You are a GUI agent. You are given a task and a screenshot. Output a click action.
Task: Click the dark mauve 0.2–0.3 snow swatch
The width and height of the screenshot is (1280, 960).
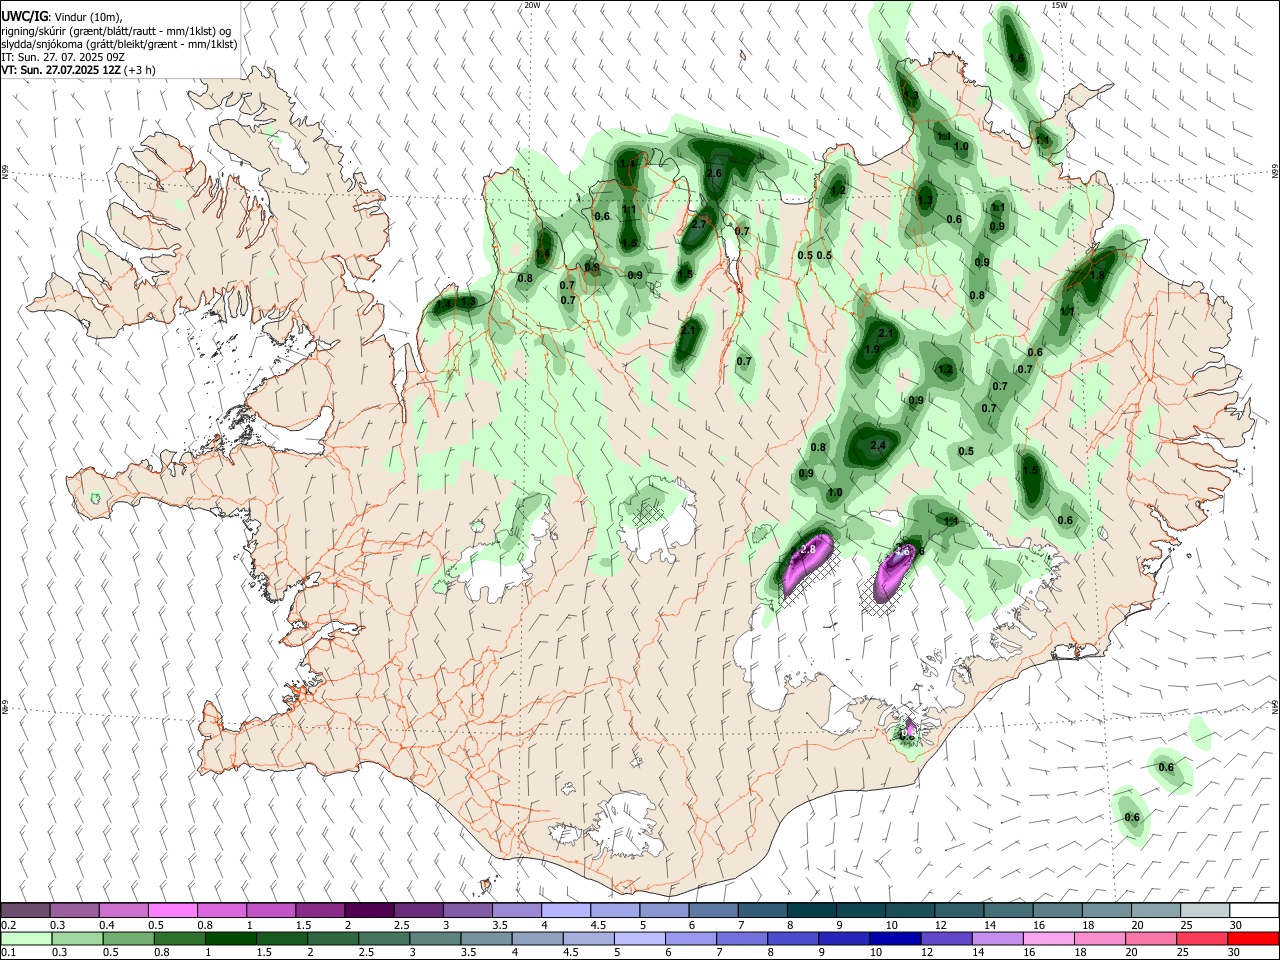25,910
